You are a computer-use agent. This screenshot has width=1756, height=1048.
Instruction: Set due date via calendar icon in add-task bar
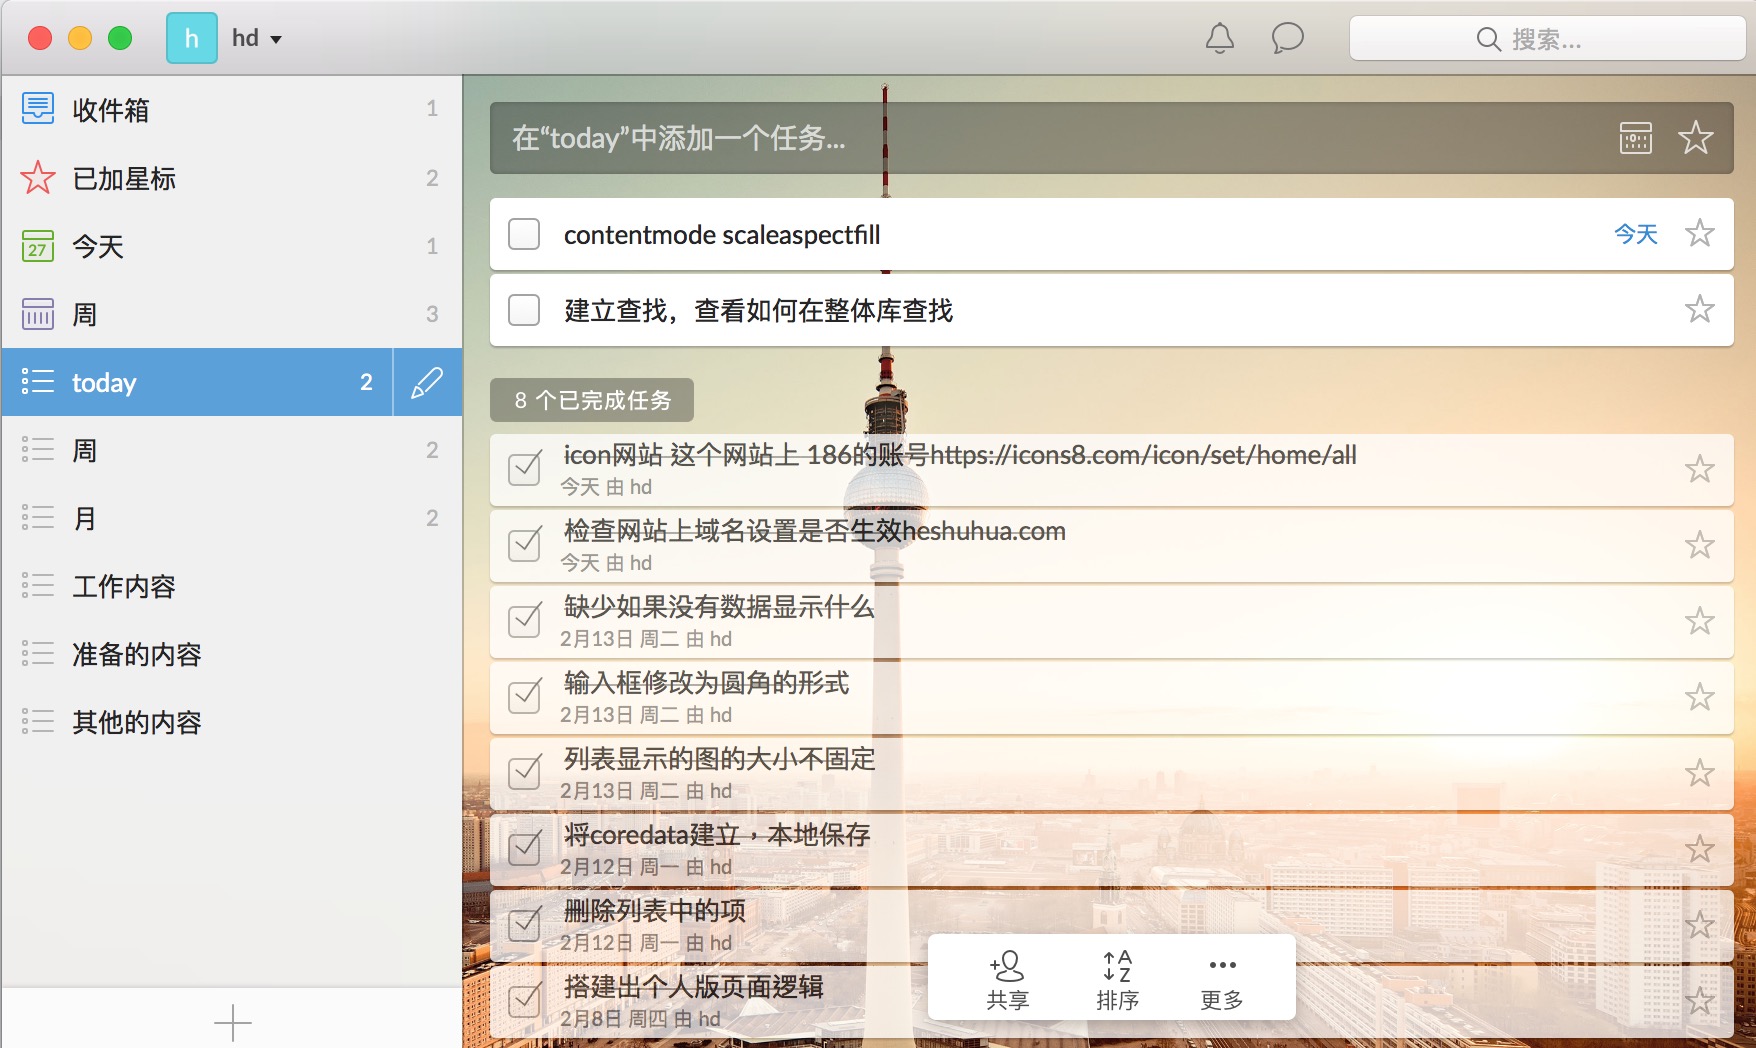(x=1636, y=138)
